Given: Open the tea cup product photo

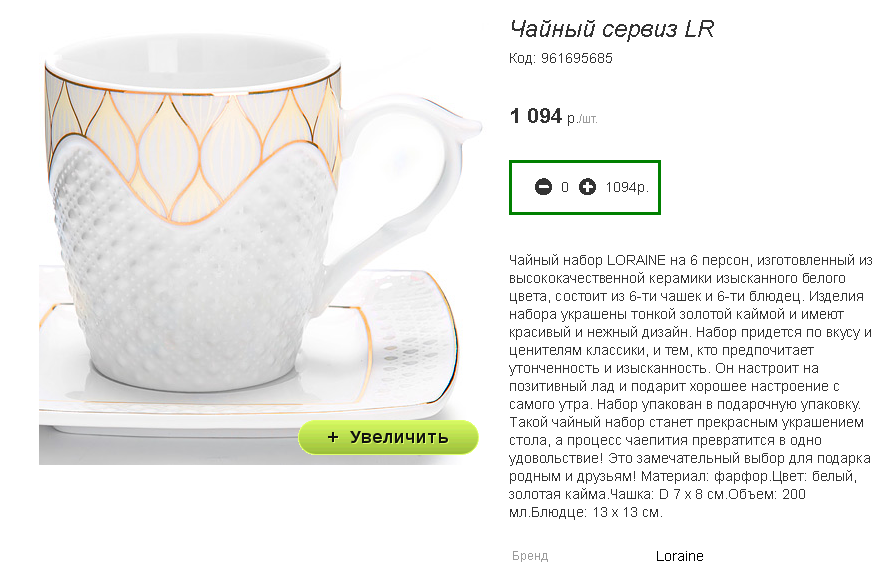Looking at the screenshot, I should [260, 248].
